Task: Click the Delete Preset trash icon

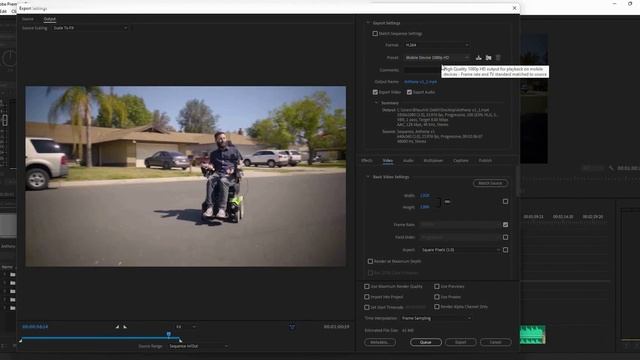Action: click(x=498, y=58)
